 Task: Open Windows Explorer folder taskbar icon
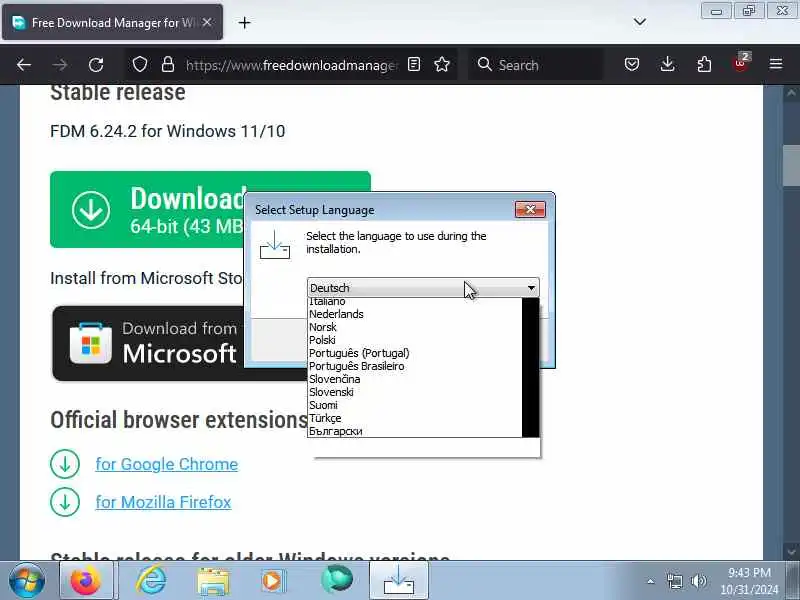(x=213, y=581)
